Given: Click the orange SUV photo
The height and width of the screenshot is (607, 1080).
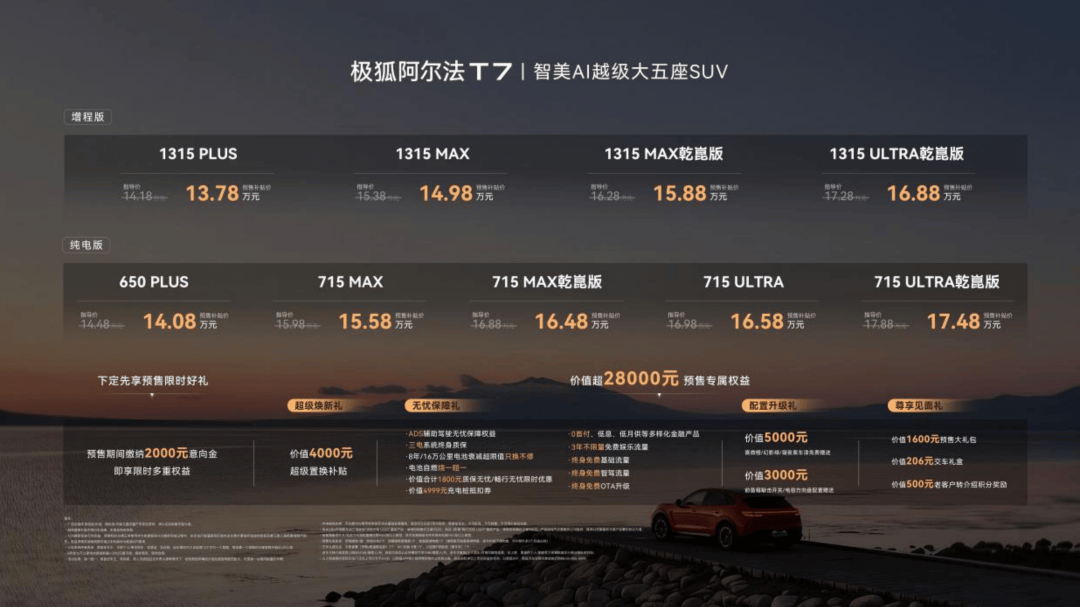Looking at the screenshot, I should [x=726, y=519].
